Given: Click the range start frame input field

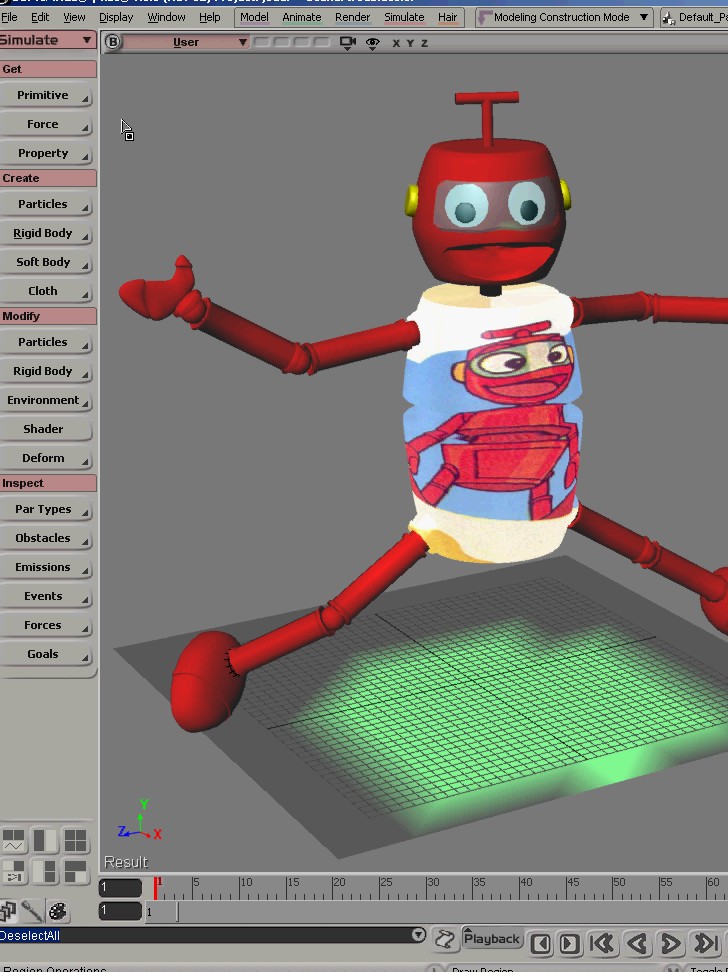Looking at the screenshot, I should [120, 911].
